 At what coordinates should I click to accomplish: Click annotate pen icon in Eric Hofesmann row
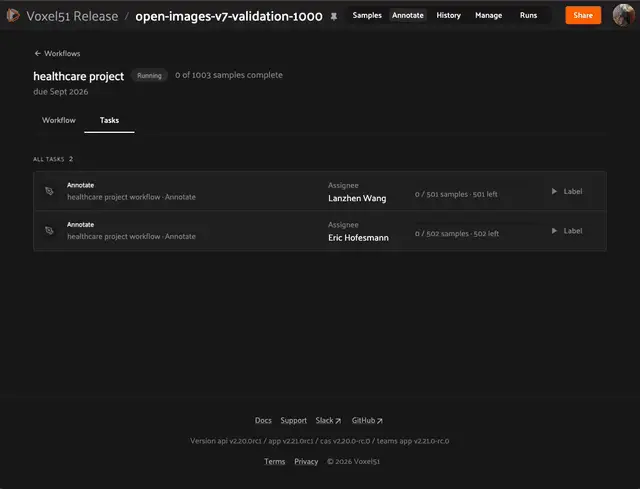click(x=49, y=231)
